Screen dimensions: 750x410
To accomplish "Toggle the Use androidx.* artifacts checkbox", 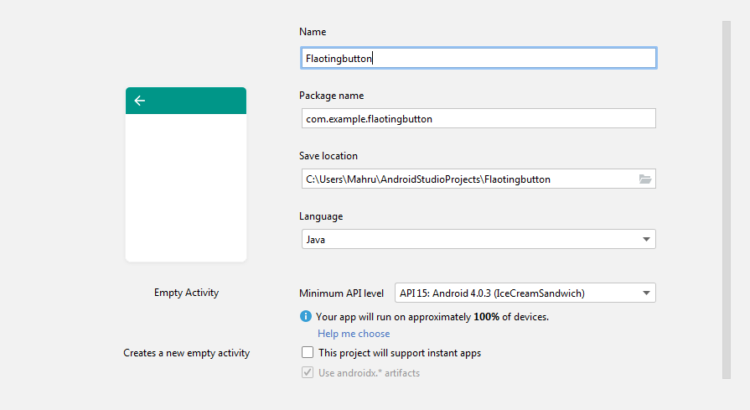I will pos(308,373).
